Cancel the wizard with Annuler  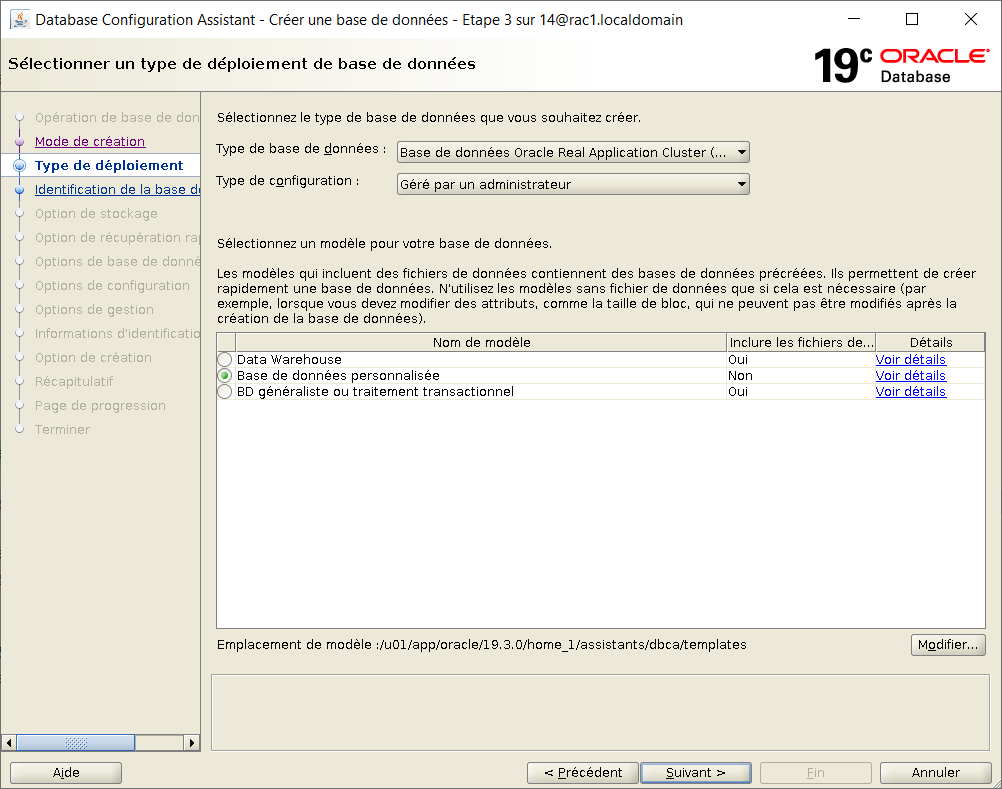click(x=936, y=772)
